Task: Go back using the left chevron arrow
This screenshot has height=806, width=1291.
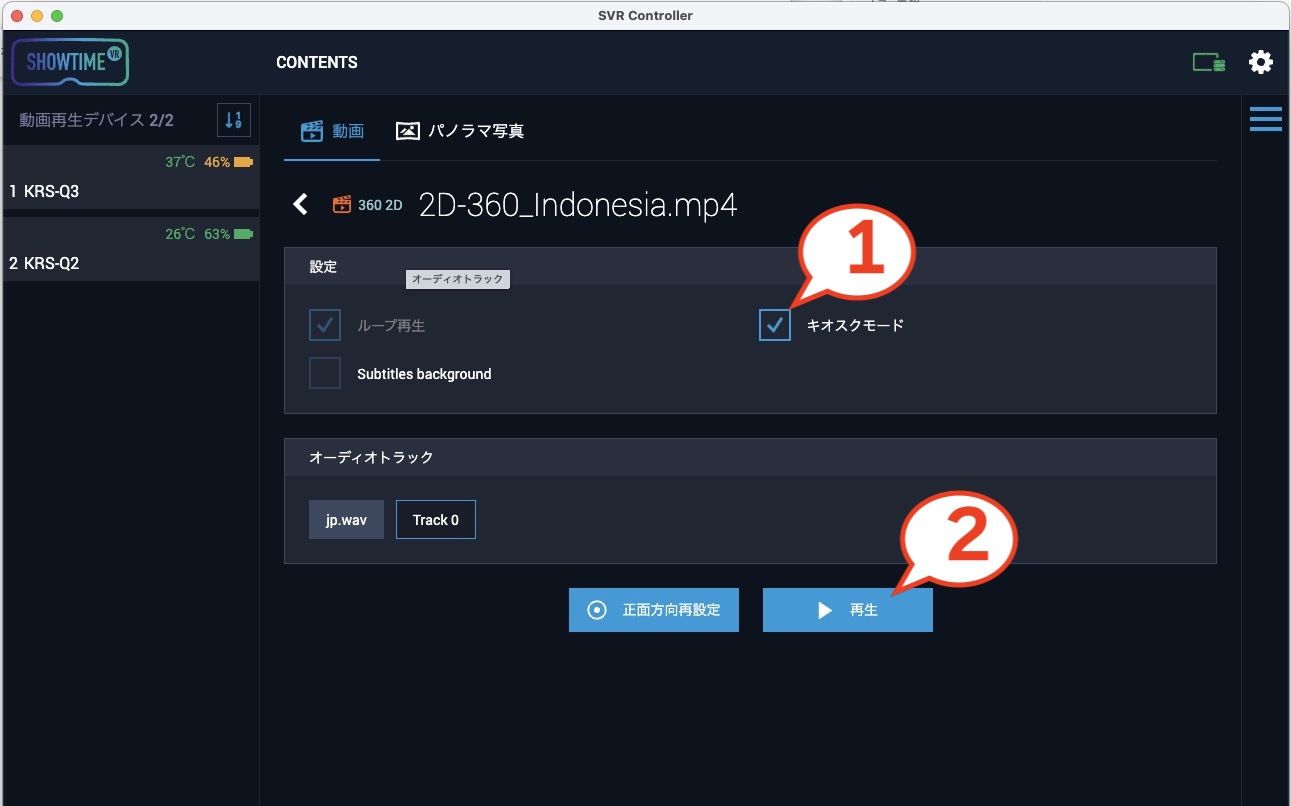Action: (300, 205)
